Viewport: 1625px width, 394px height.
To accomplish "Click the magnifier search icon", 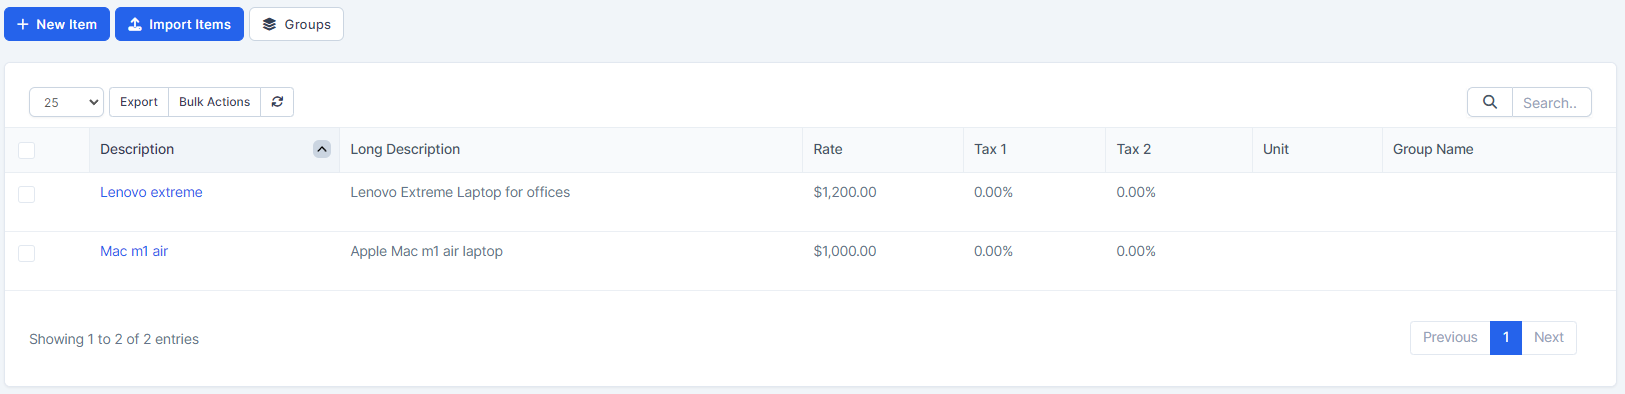I will click(1490, 102).
